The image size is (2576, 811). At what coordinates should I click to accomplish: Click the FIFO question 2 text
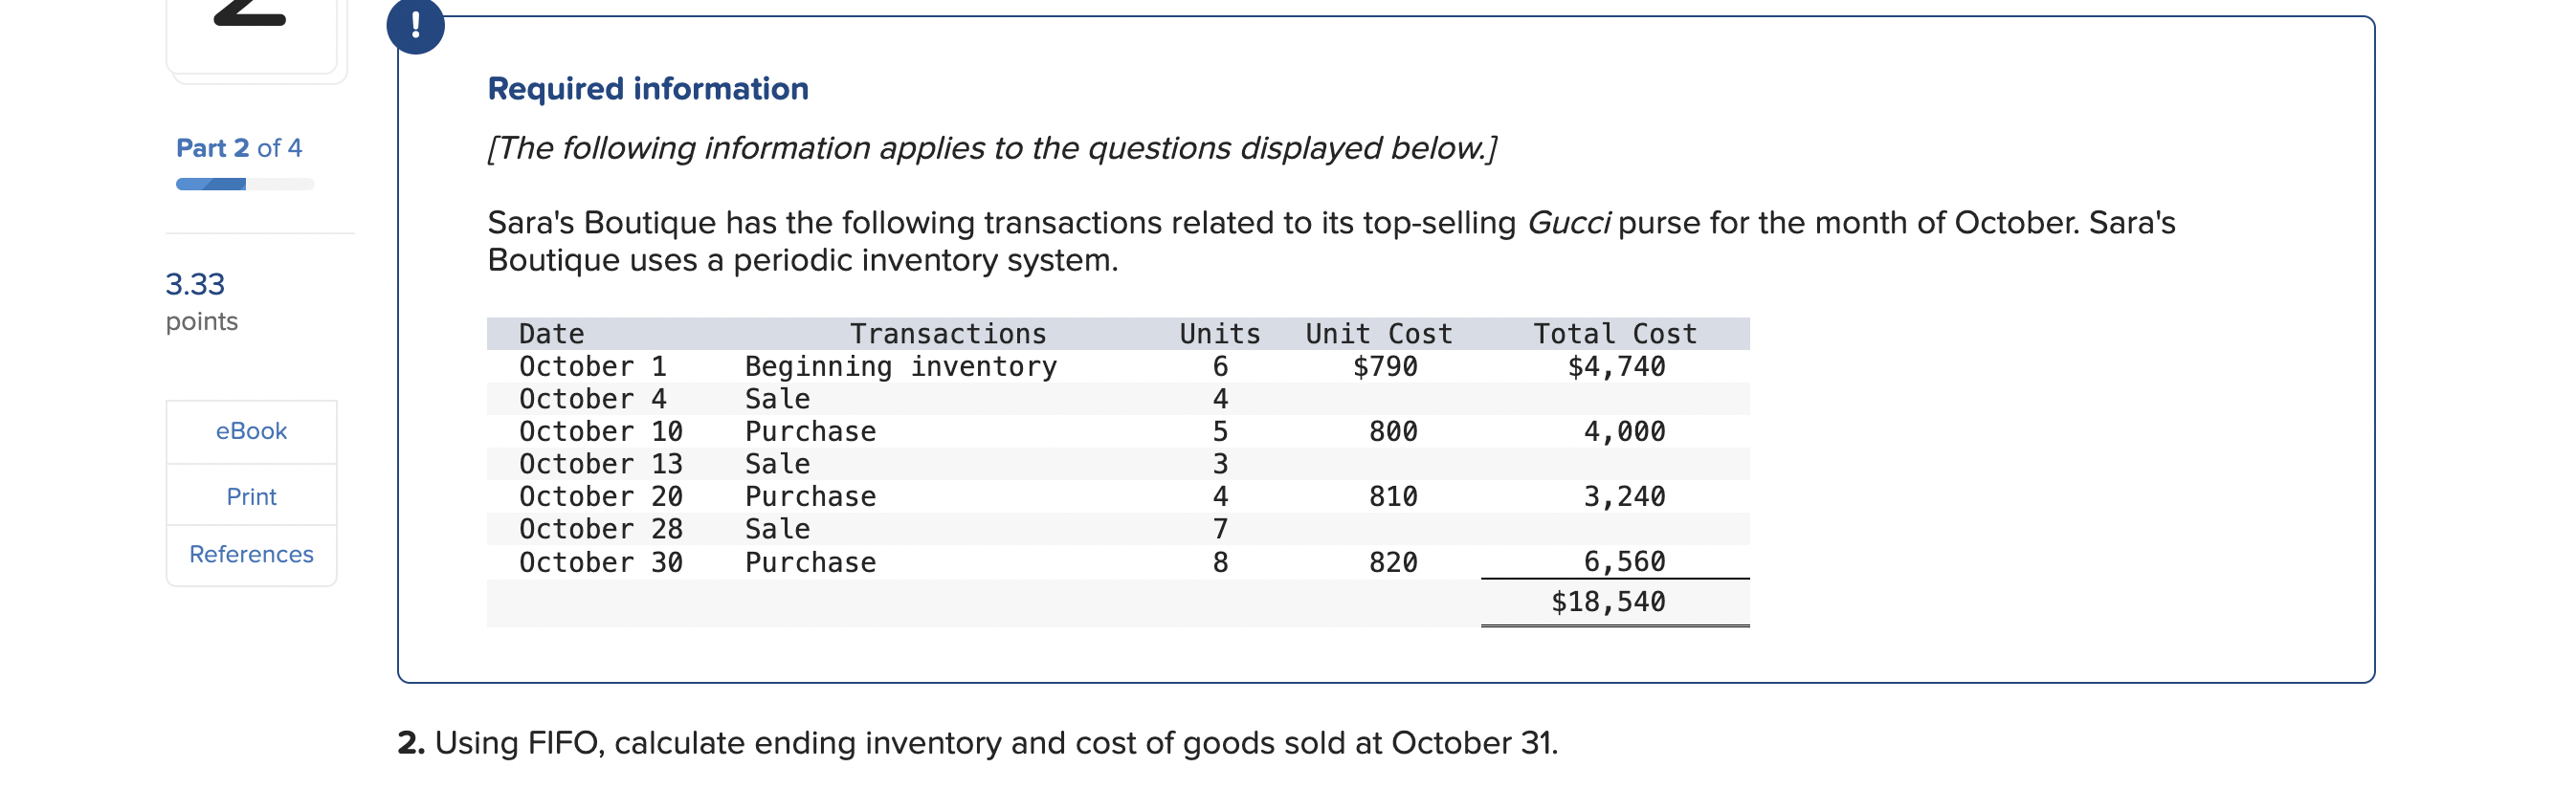pyautogui.click(x=977, y=743)
